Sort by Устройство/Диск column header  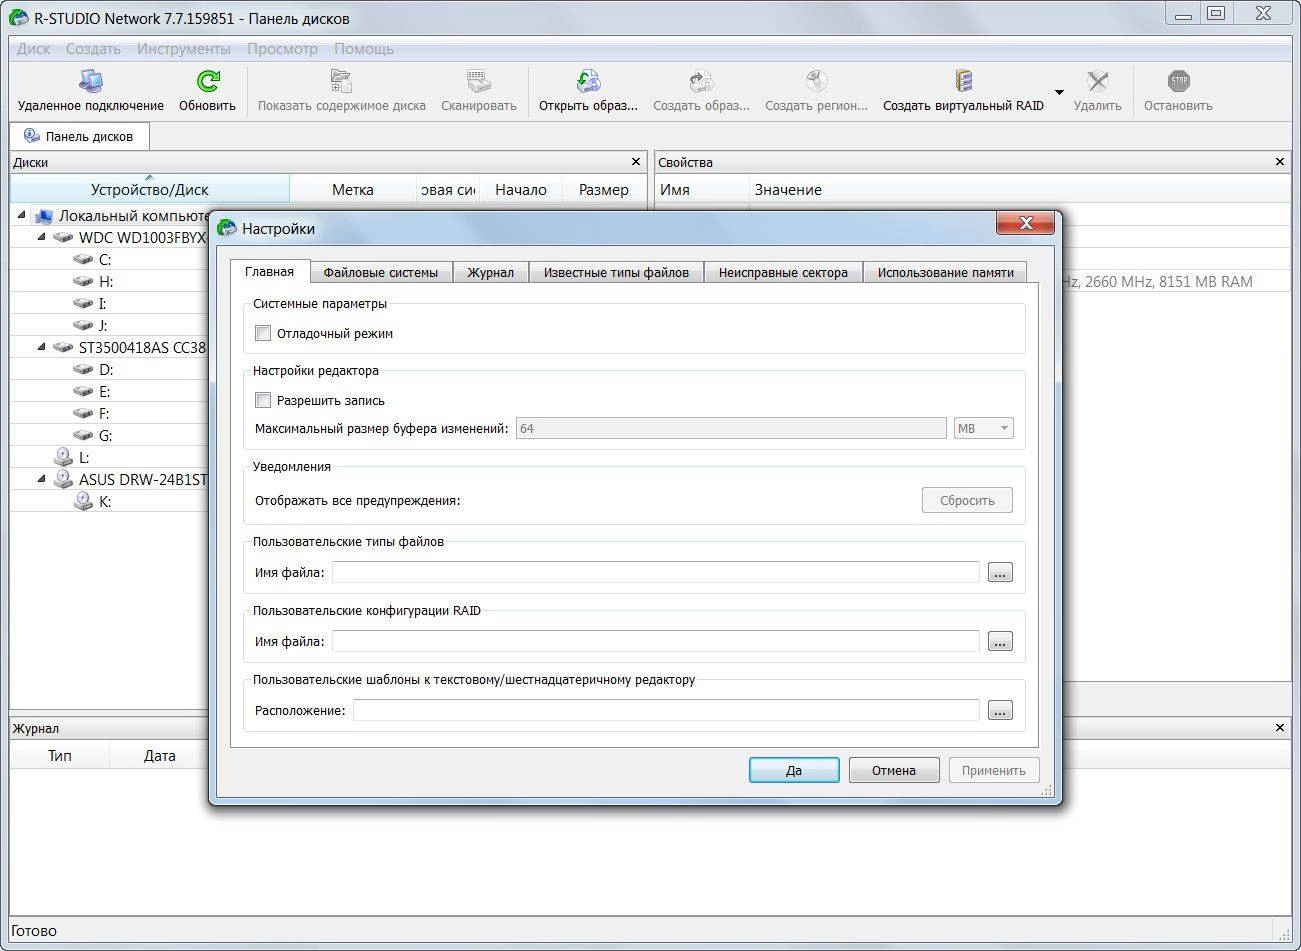[150, 189]
